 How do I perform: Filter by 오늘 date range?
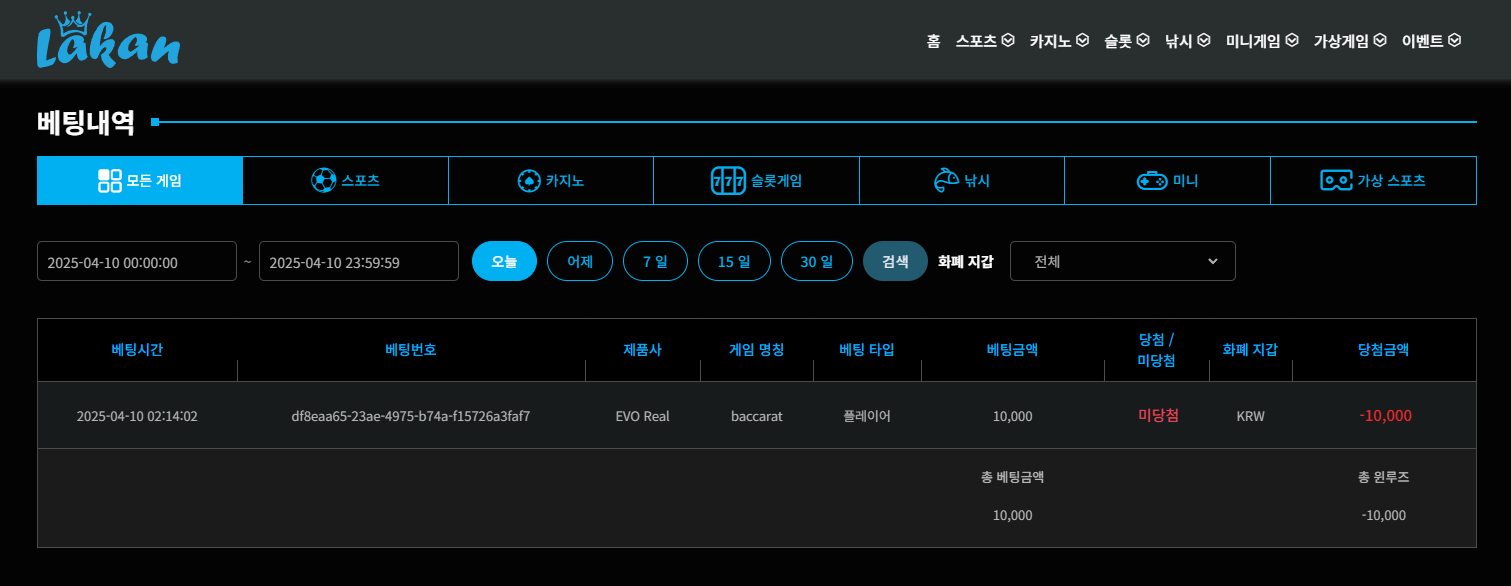[x=504, y=261]
